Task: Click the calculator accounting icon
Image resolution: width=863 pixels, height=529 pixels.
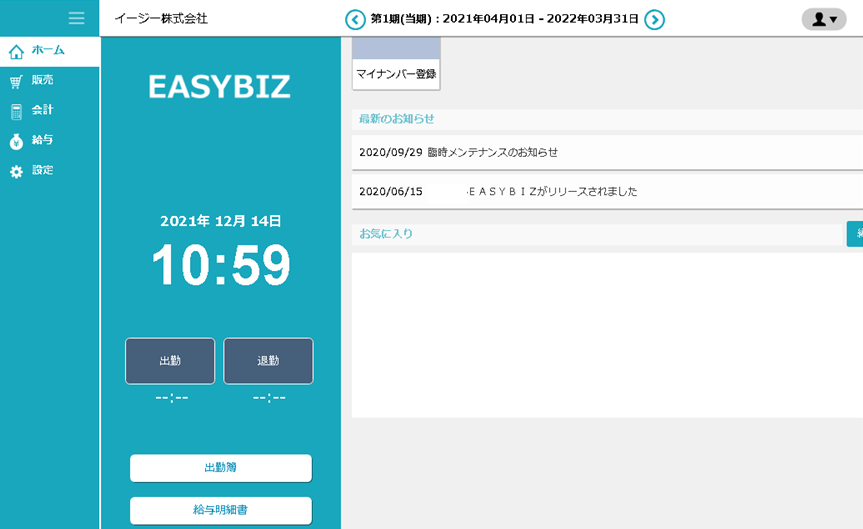Action: click(16, 112)
